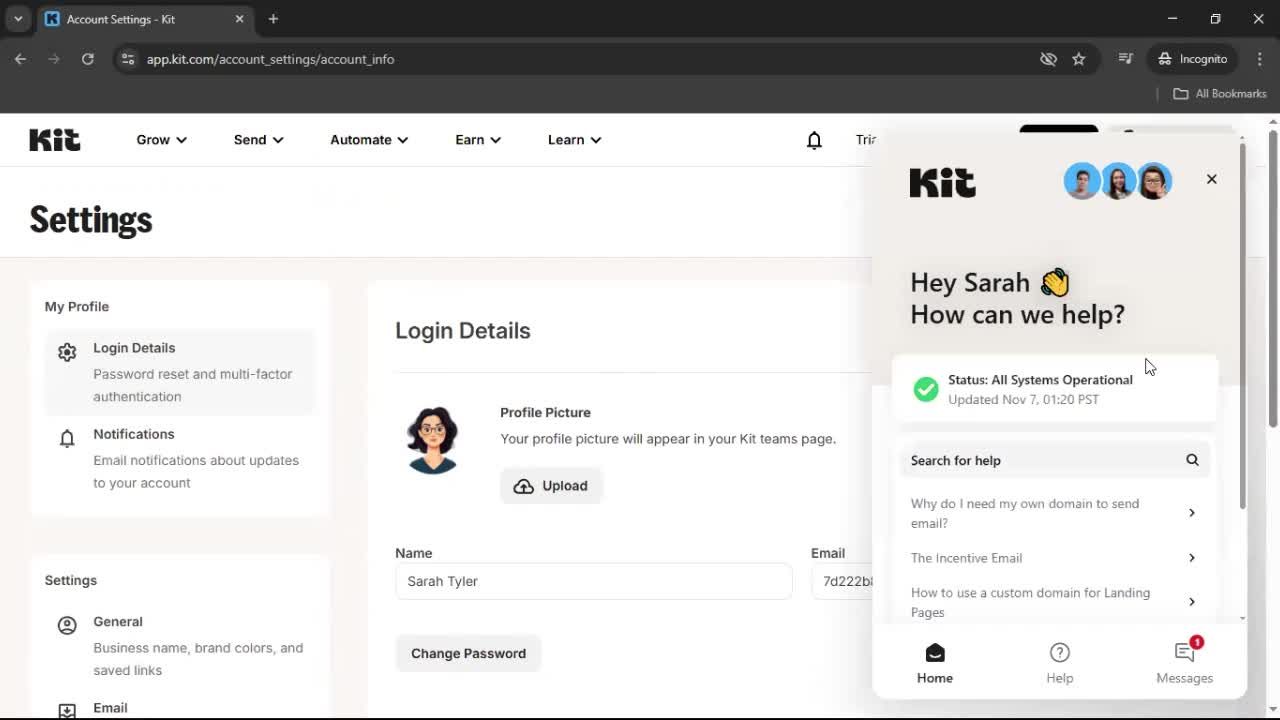This screenshot has height=720, width=1280.
Task: Expand the Grow menu
Action: (x=160, y=140)
